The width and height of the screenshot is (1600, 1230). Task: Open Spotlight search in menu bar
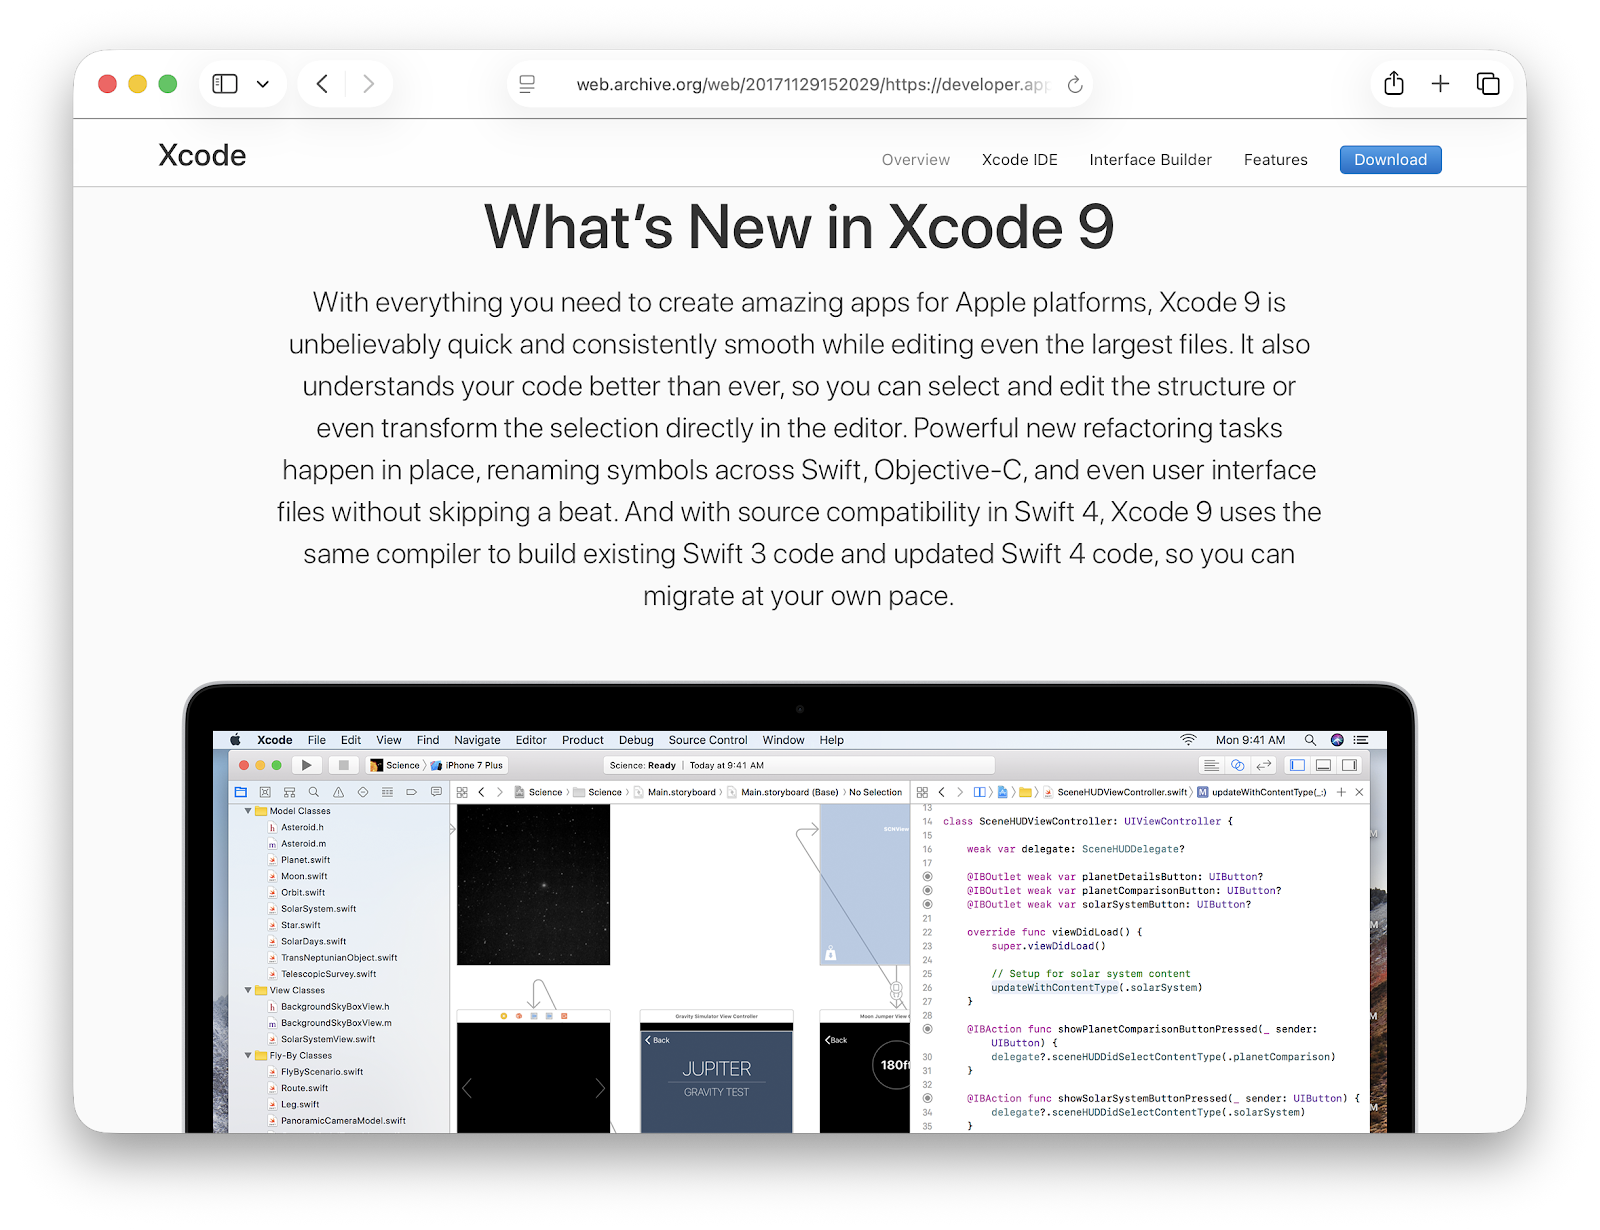(1310, 740)
